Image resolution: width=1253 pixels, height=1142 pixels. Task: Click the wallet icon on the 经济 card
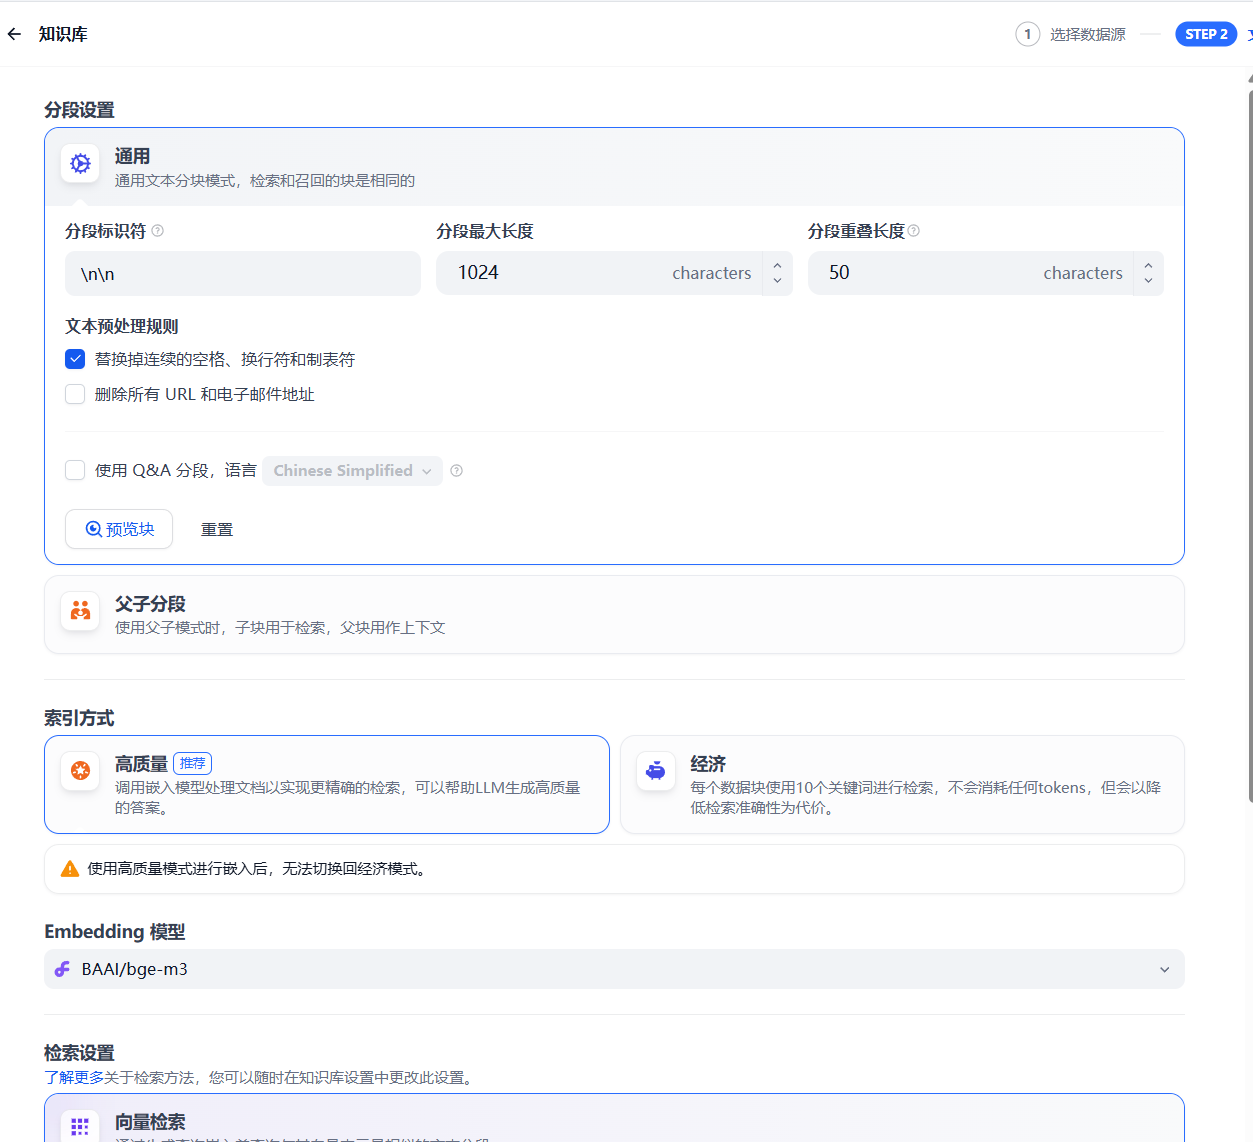(x=656, y=771)
